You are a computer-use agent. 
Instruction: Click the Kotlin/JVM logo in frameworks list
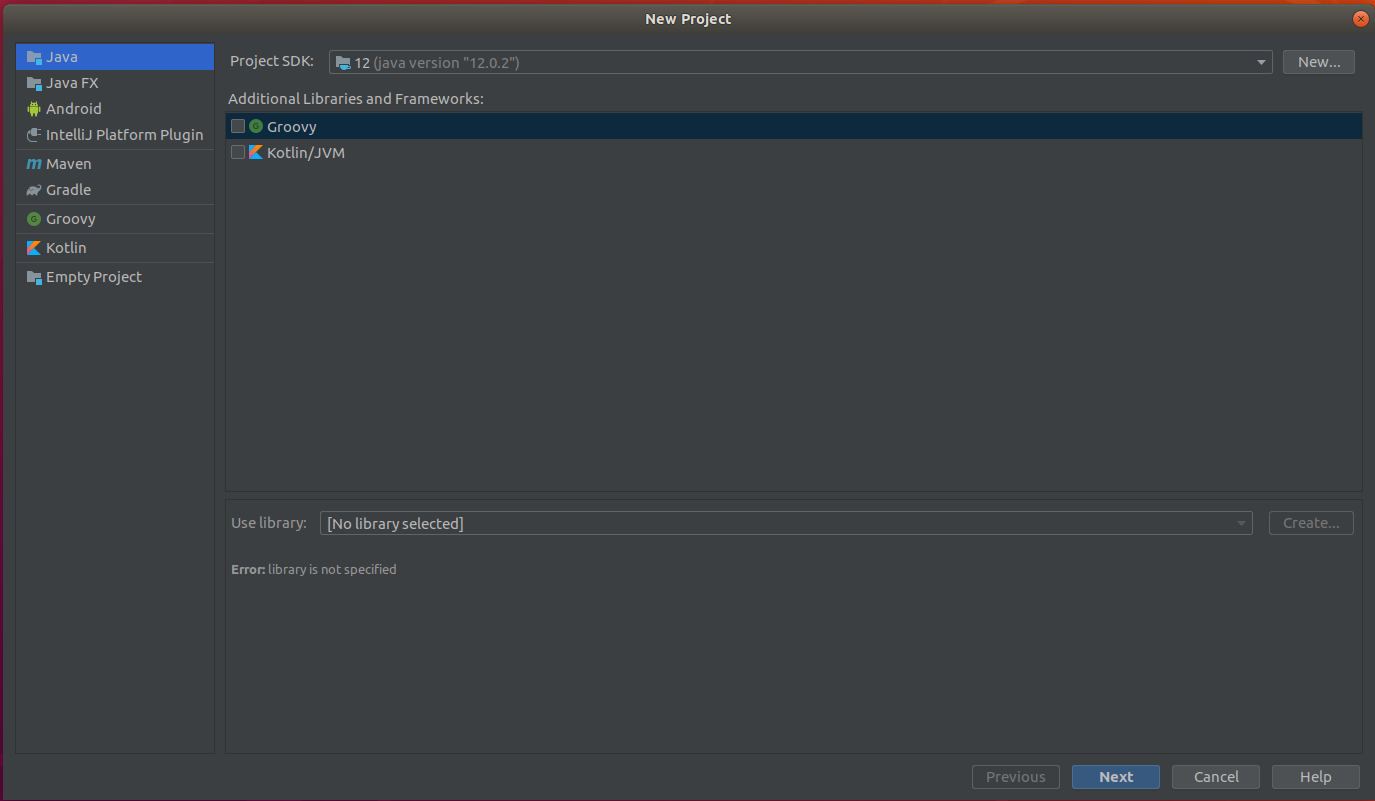pos(256,152)
